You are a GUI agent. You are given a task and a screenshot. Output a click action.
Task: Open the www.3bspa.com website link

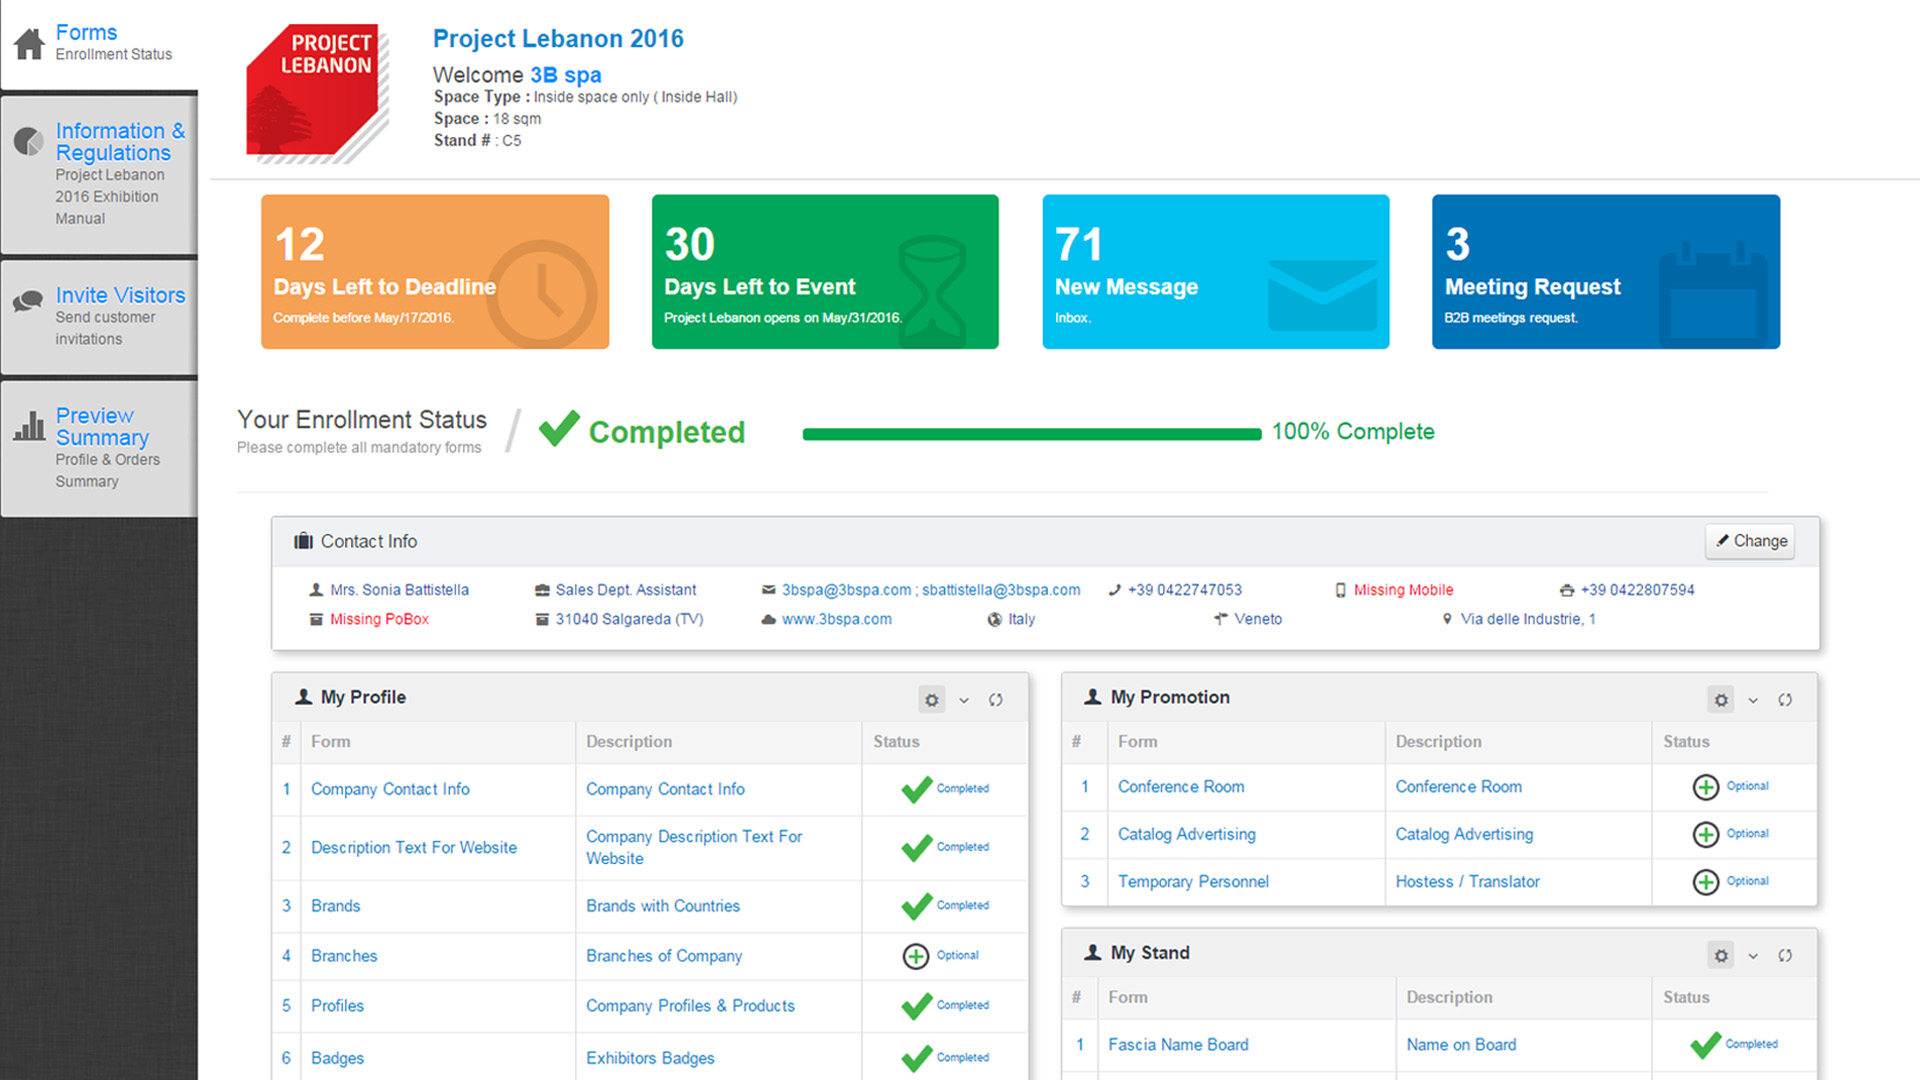coord(836,619)
